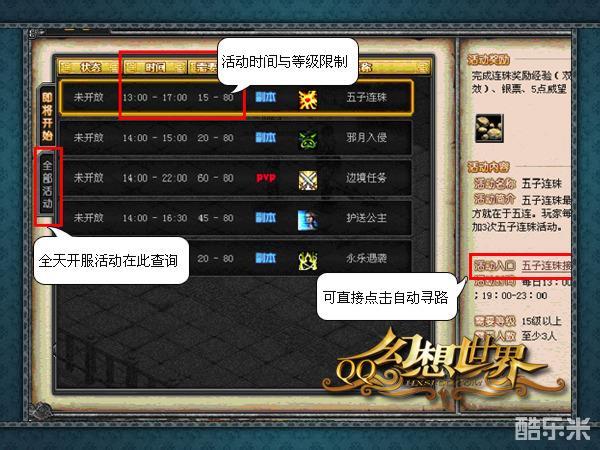The image size is (600, 450).
Task: Click the 护送公主 portrait icon
Action: click(308, 220)
